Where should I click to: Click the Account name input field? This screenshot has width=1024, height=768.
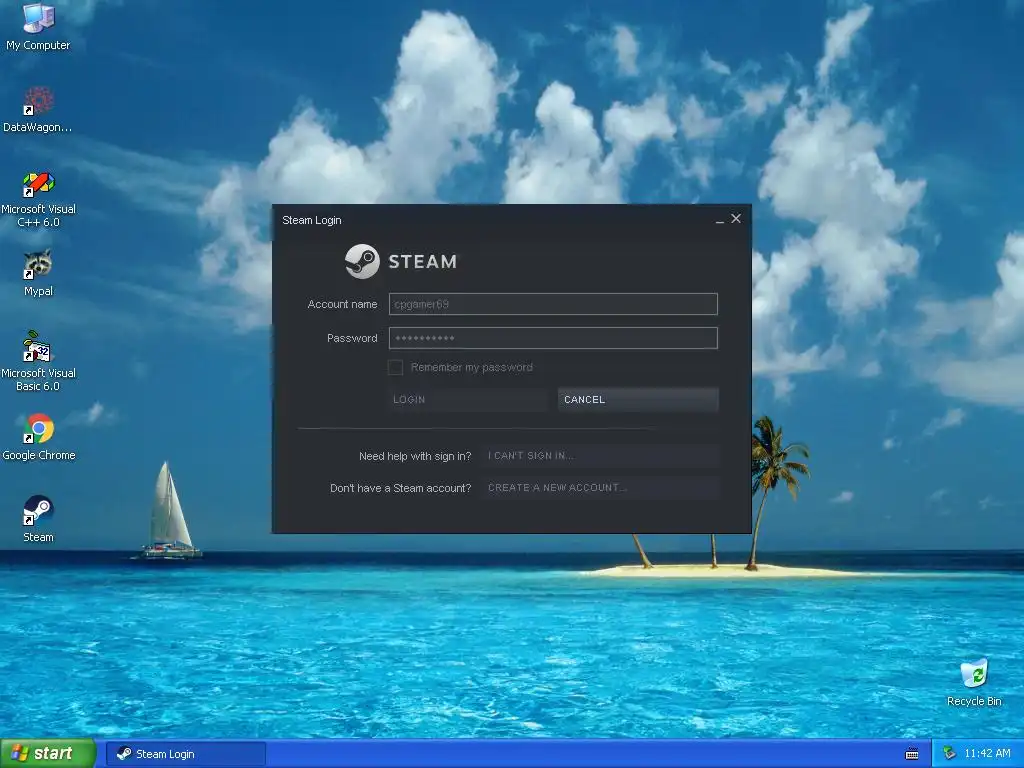tap(553, 304)
